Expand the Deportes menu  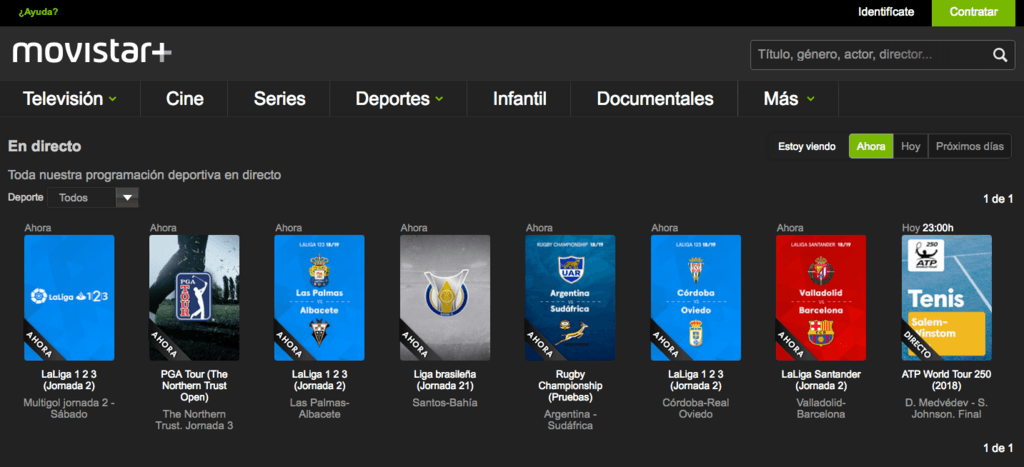pyautogui.click(x=399, y=99)
